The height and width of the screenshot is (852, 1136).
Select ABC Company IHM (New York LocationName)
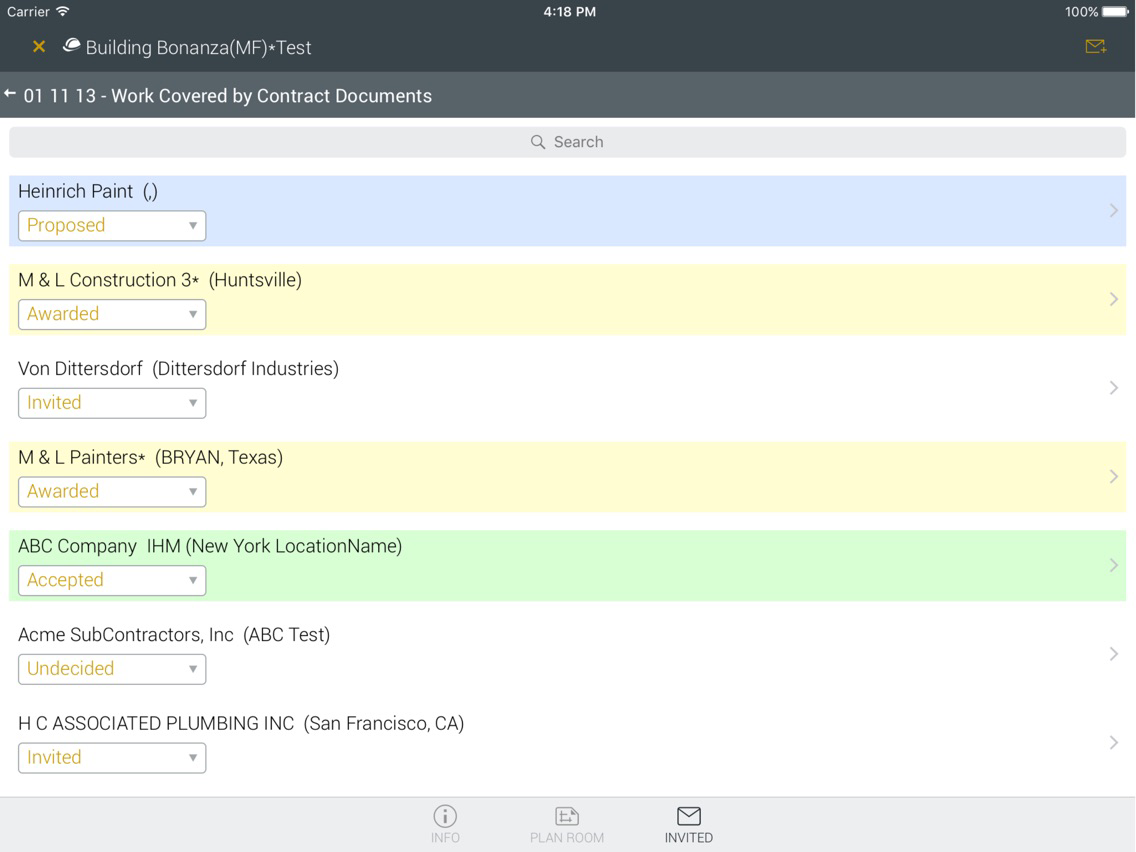[x=210, y=546]
